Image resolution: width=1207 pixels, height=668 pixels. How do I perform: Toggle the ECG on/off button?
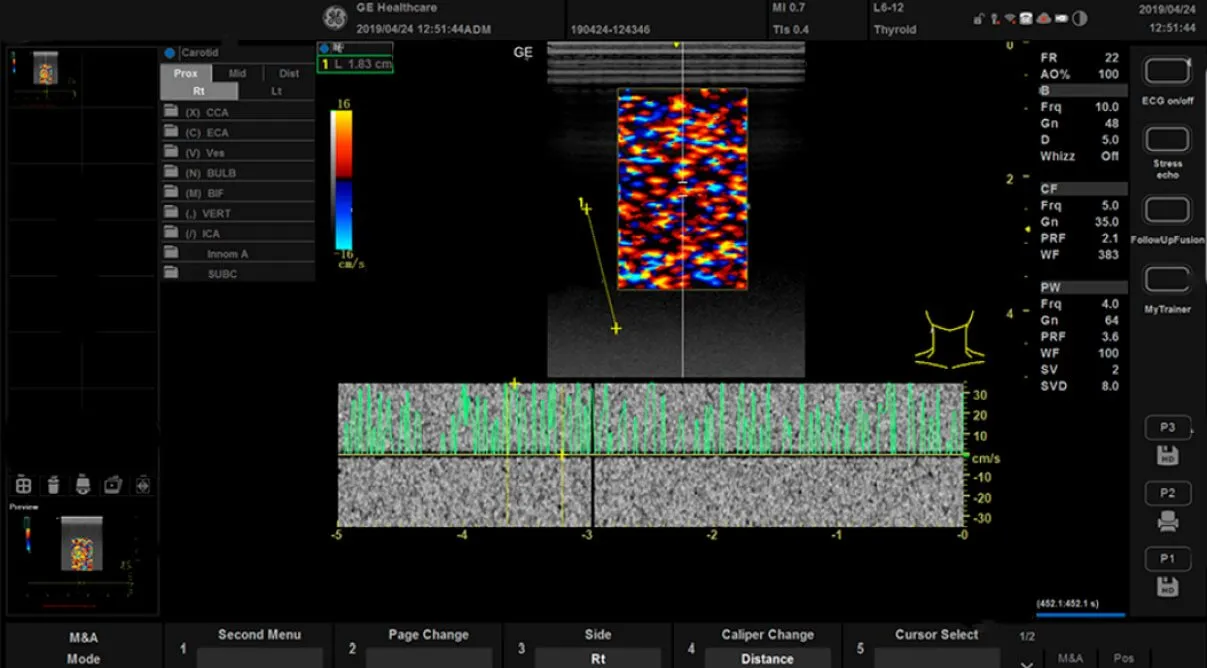pos(1167,72)
